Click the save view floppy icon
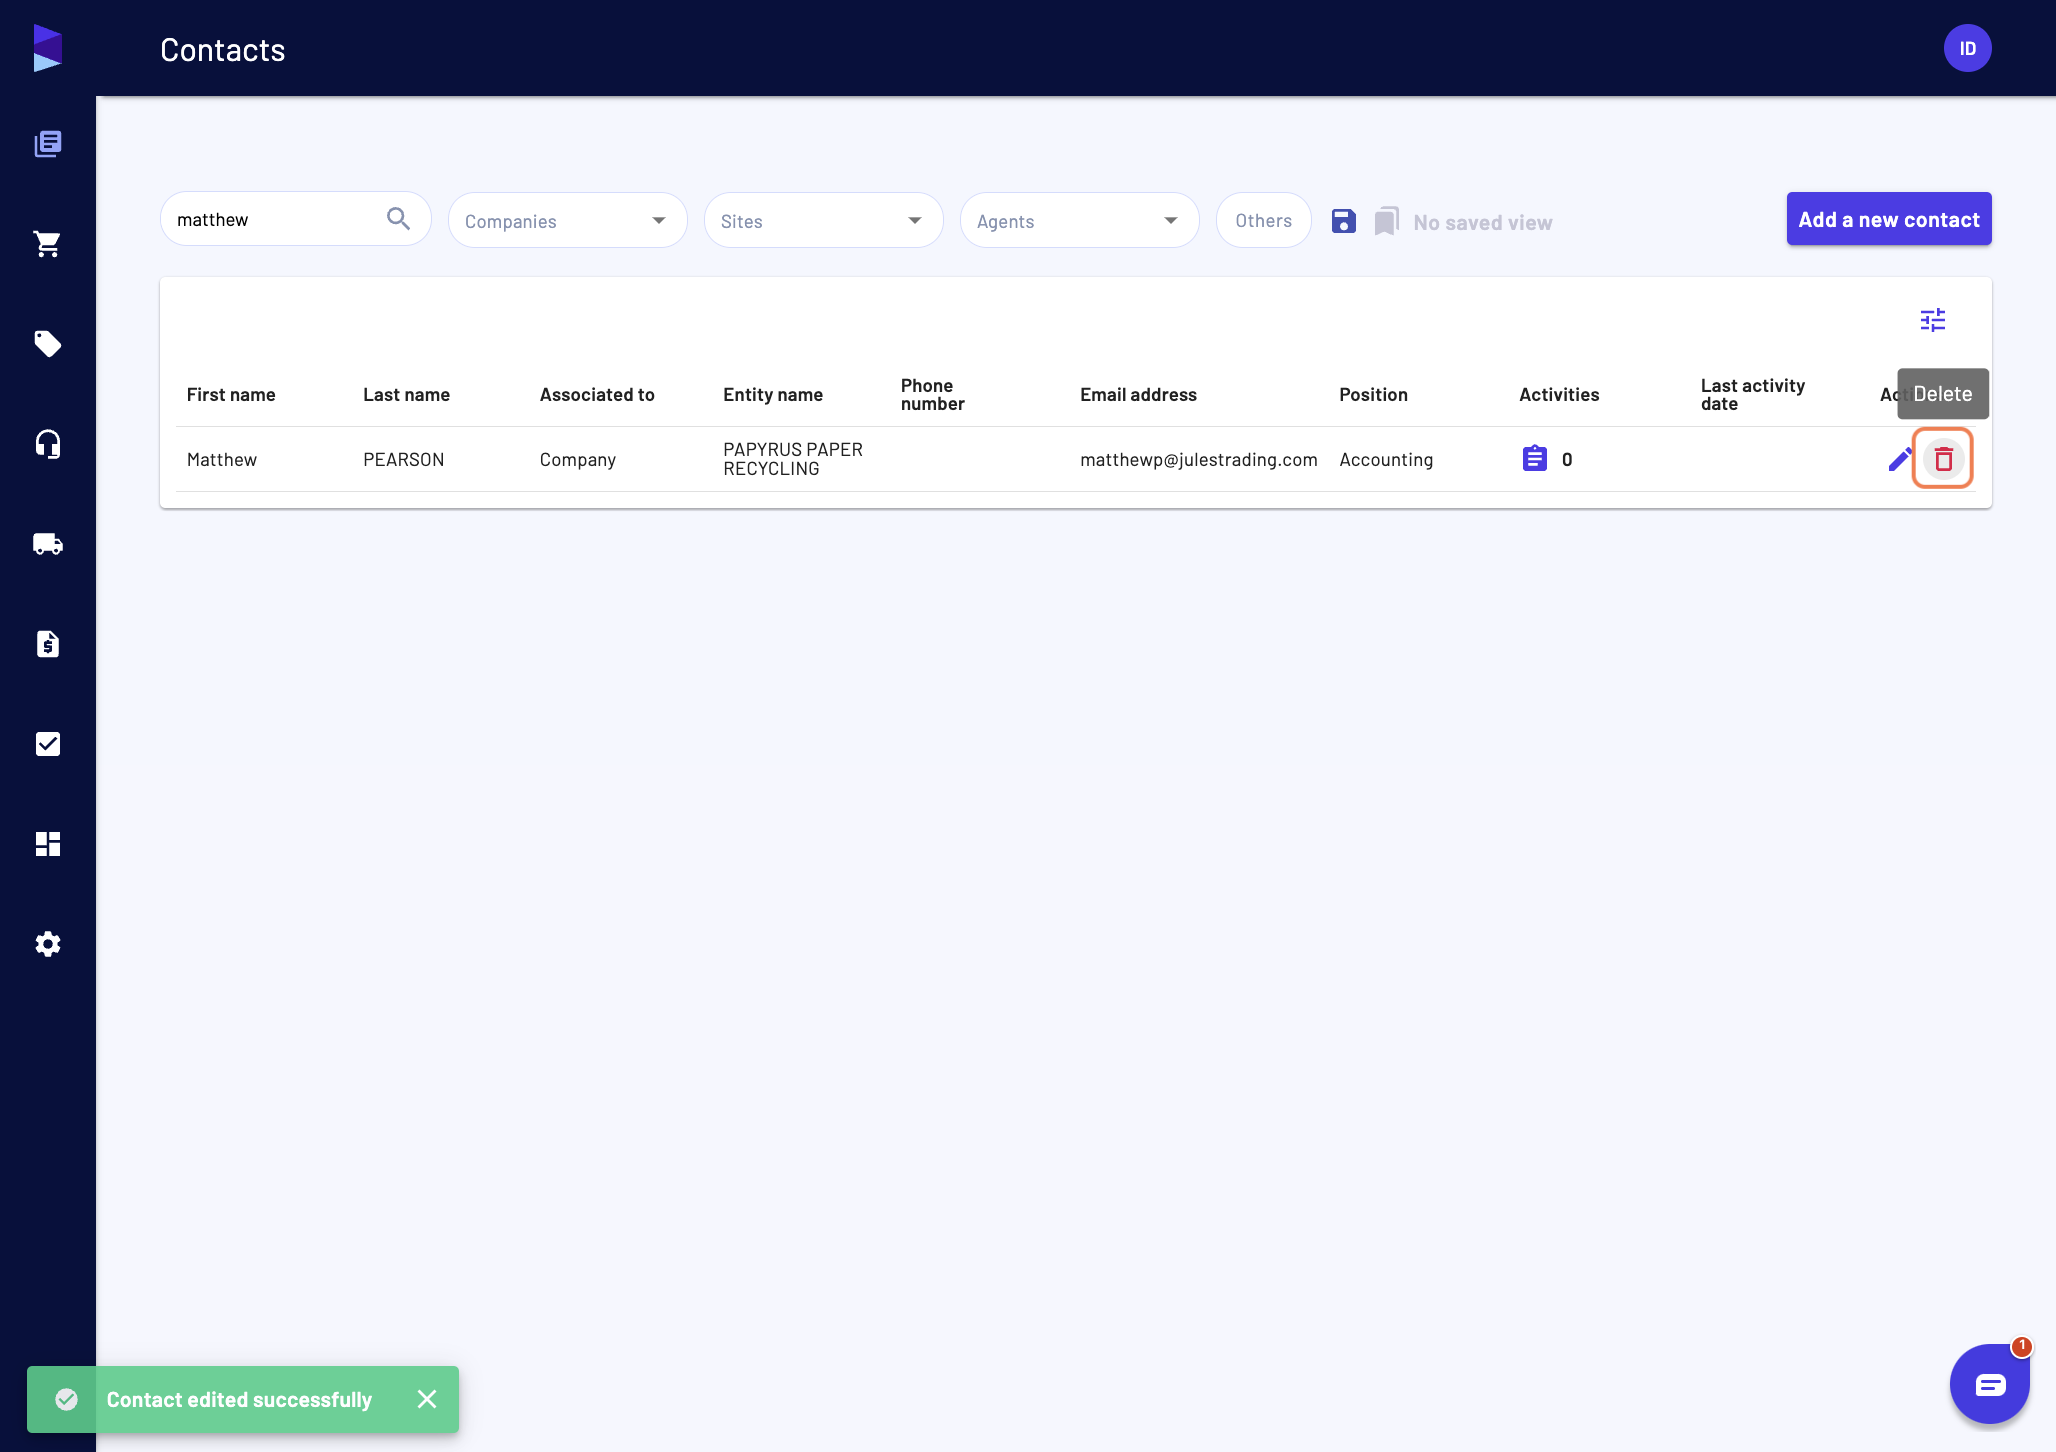This screenshot has width=2056, height=1452. [1344, 221]
